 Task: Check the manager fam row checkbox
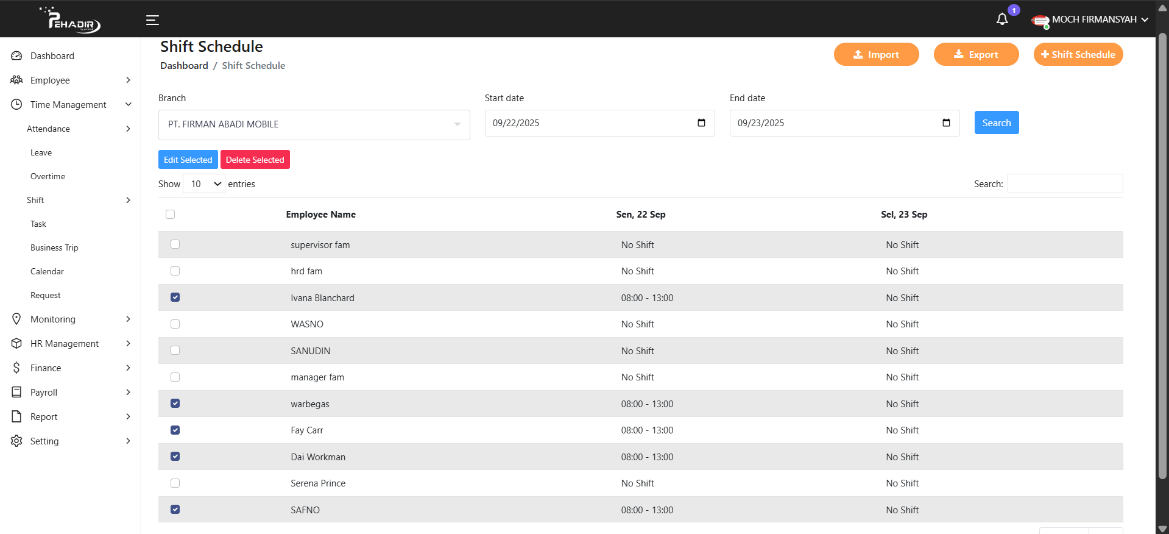click(x=175, y=377)
